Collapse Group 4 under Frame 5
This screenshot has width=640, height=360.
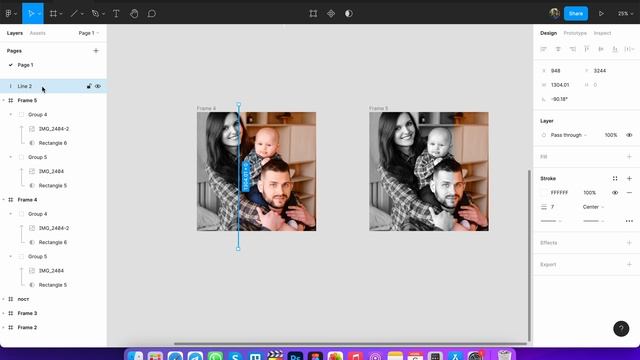(x=11, y=115)
